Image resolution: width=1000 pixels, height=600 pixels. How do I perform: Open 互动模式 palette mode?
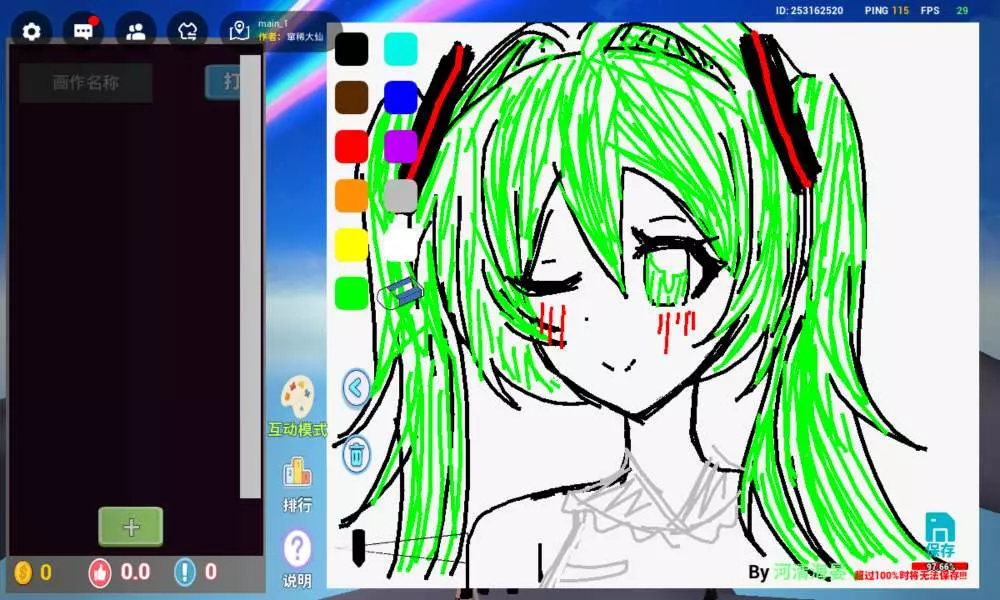(297, 407)
